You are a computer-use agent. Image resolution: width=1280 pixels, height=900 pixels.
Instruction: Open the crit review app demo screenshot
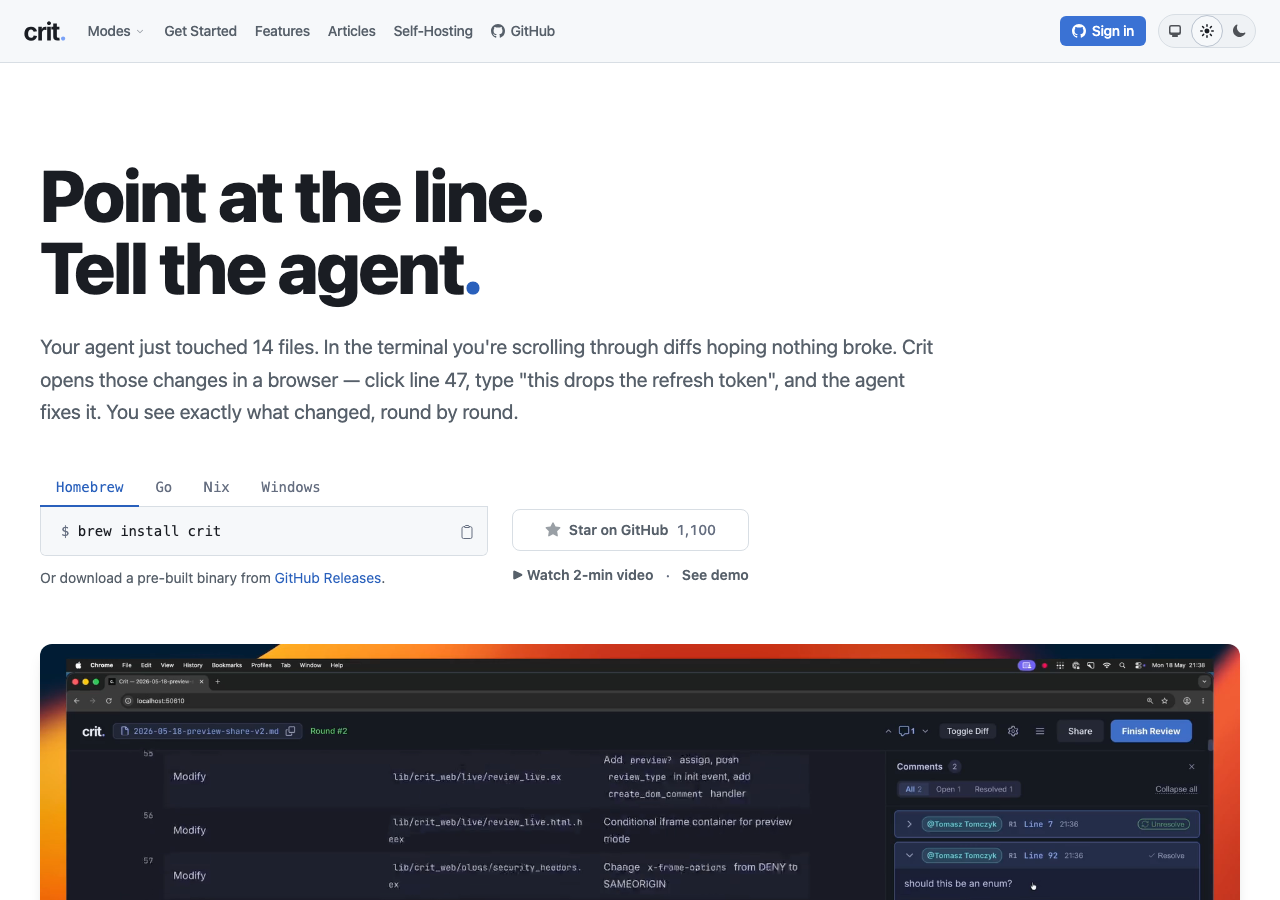[640, 772]
